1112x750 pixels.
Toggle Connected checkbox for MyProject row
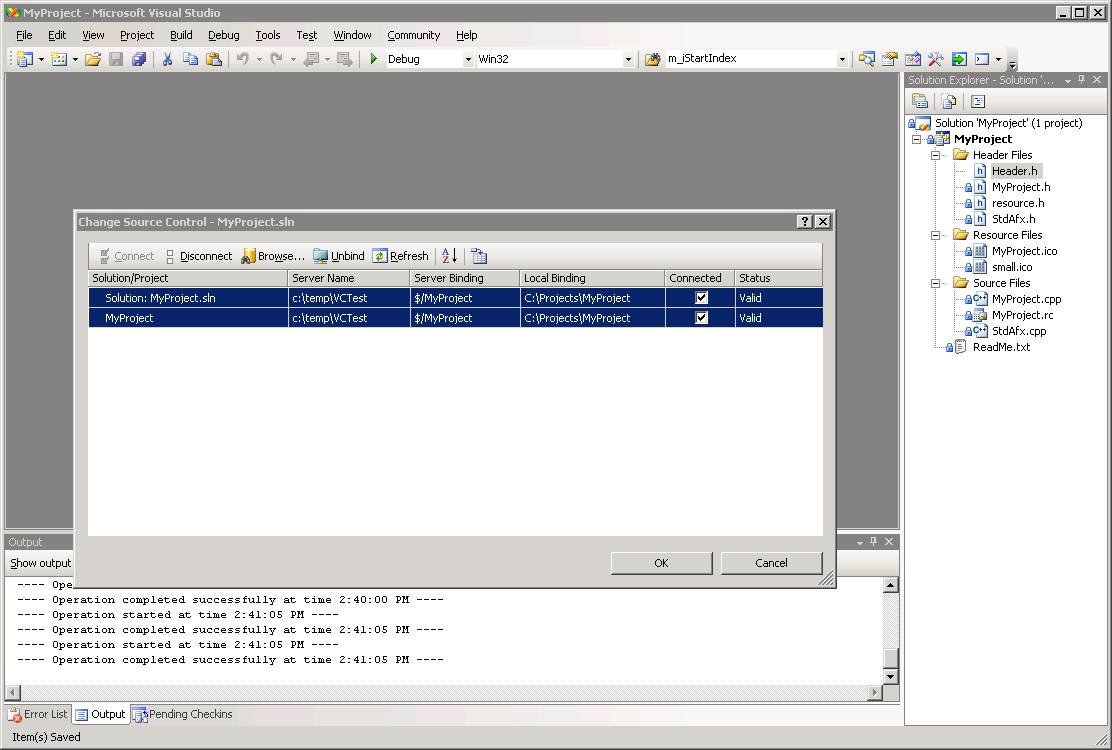tap(701, 318)
